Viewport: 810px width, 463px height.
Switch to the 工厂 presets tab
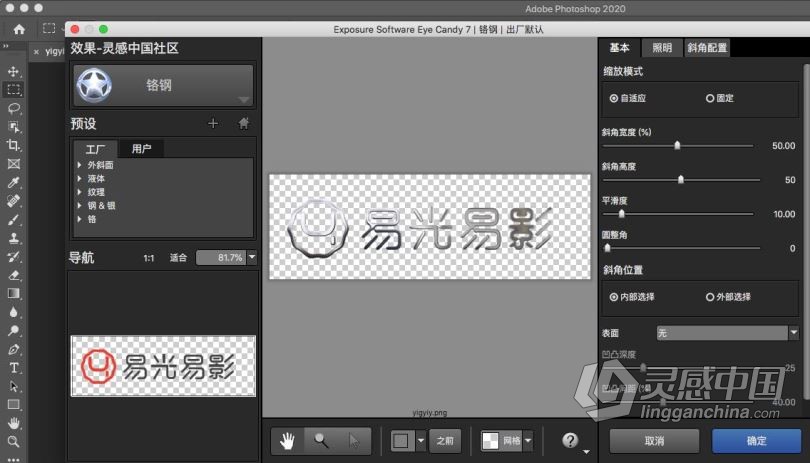pyautogui.click(x=96, y=149)
